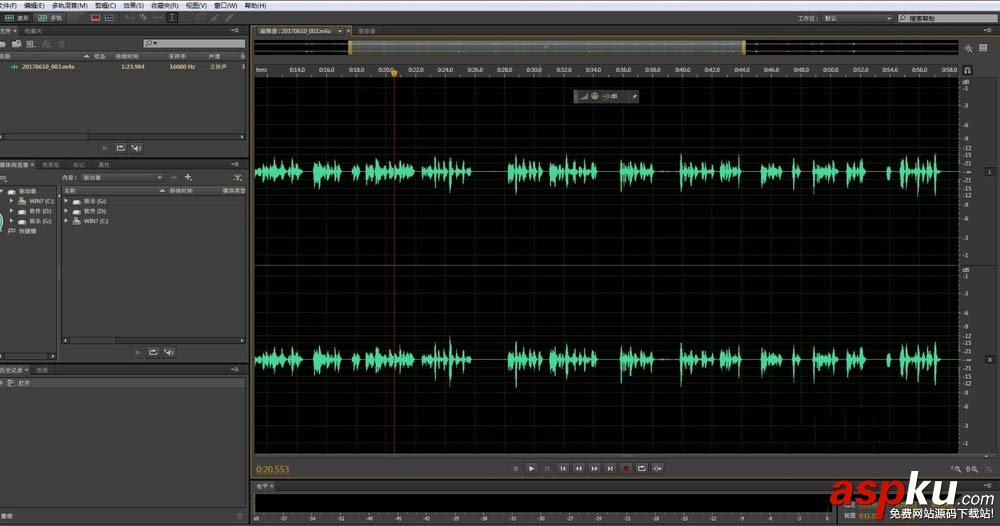Viewport: 1000px width, 526px height.
Task: Click HUD gain knob showing +0 dB
Action: tap(594, 96)
